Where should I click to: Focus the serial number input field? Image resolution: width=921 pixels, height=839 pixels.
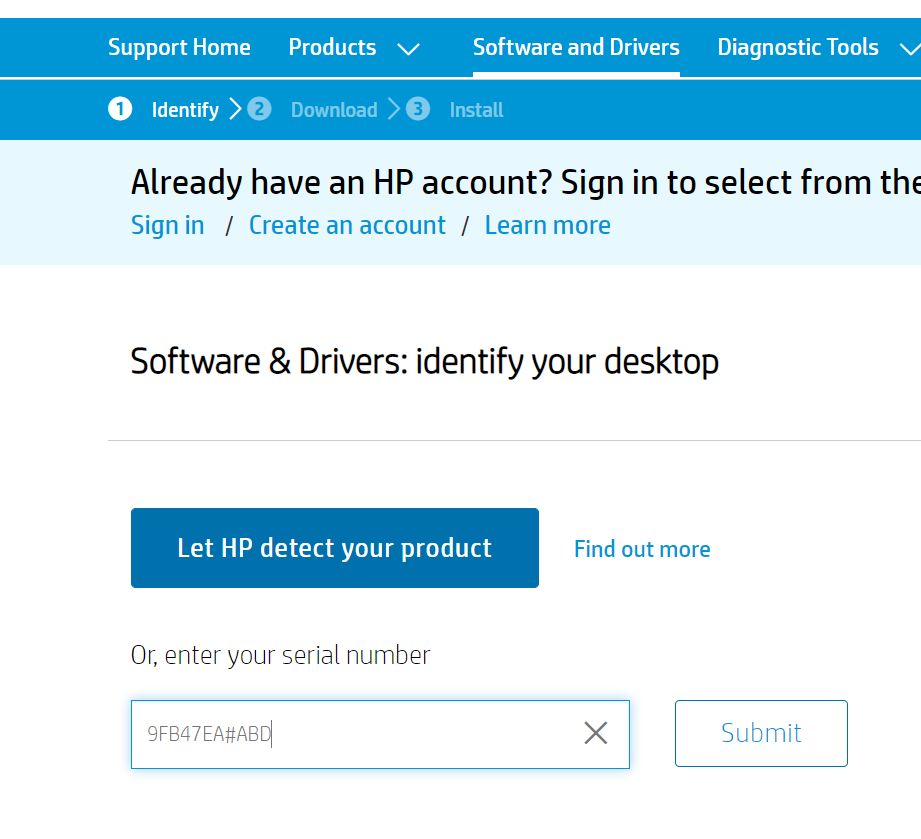(380, 734)
